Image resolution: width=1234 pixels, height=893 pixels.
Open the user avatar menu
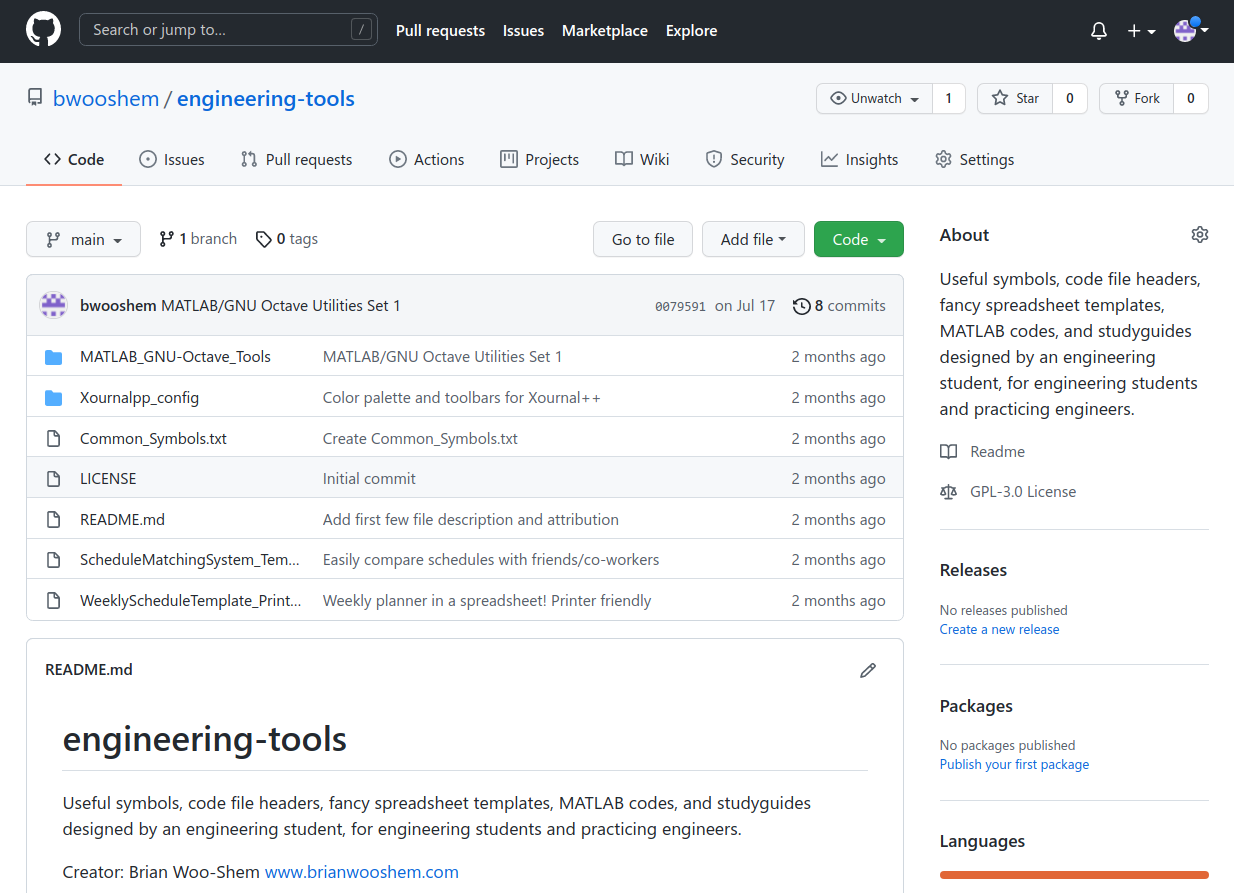click(x=1191, y=31)
